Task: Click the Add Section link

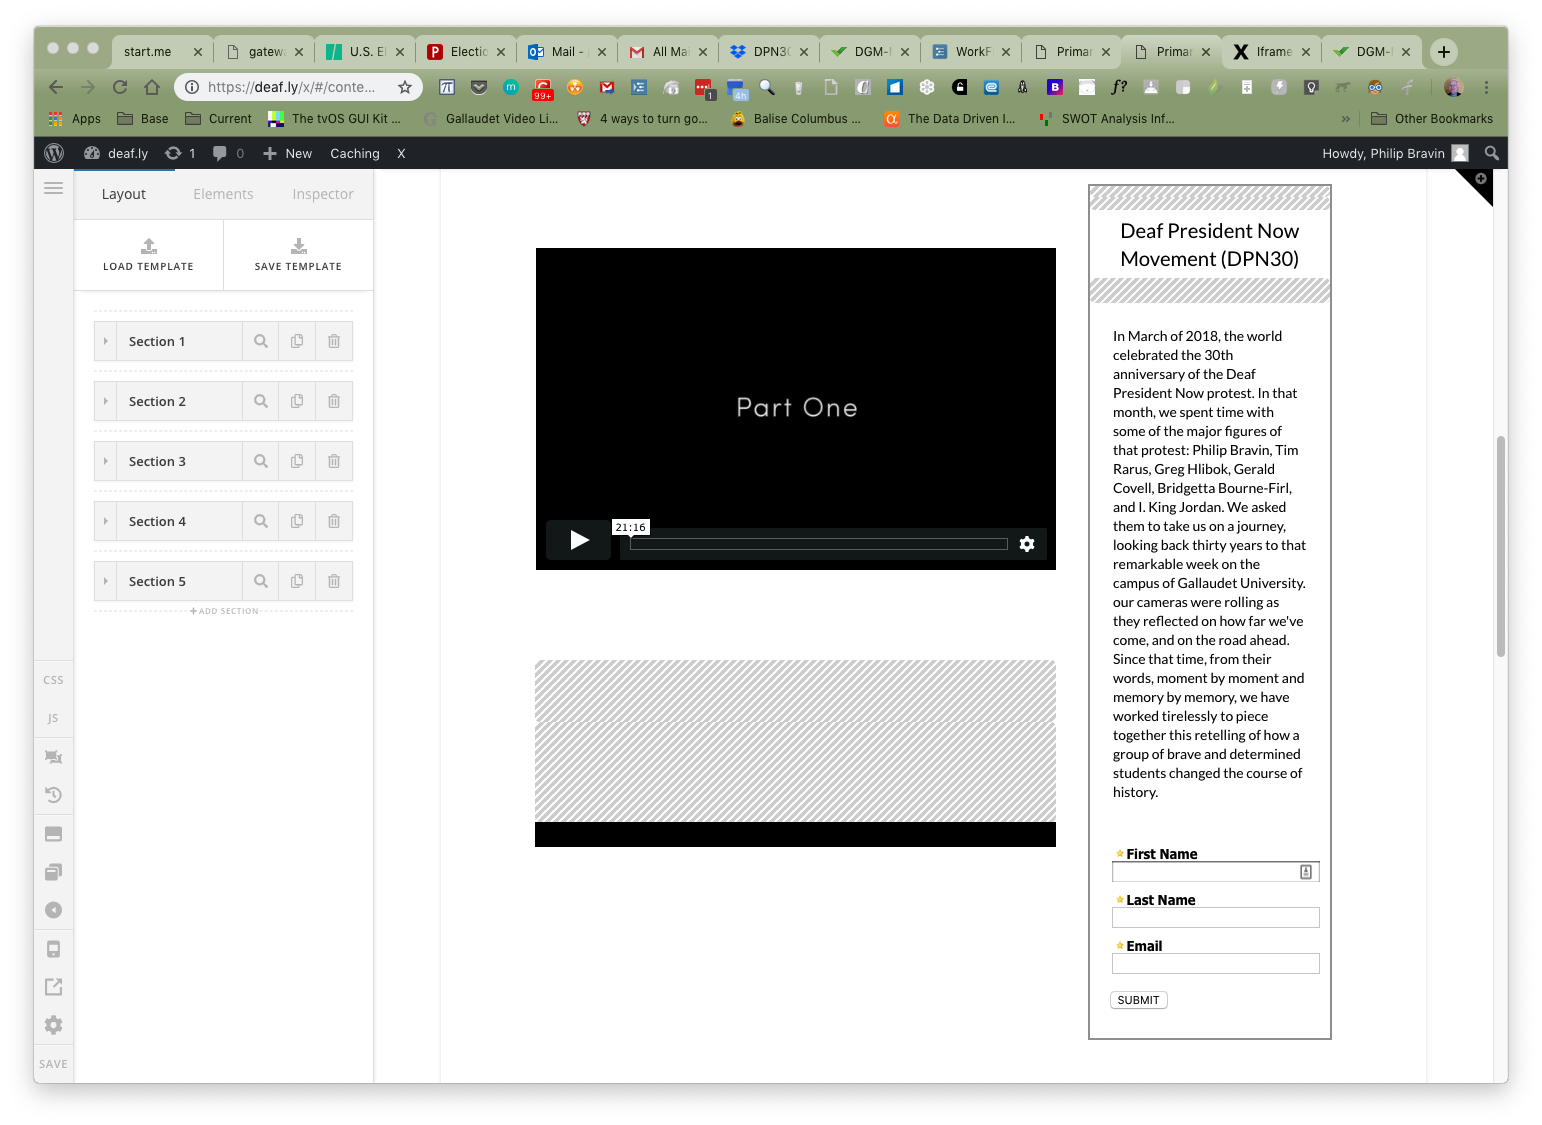Action: click(x=224, y=611)
